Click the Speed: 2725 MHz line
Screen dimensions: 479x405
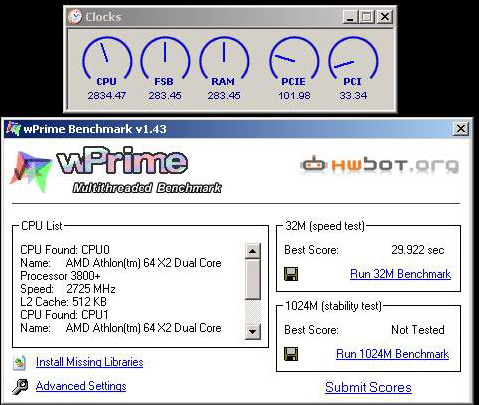(68, 289)
